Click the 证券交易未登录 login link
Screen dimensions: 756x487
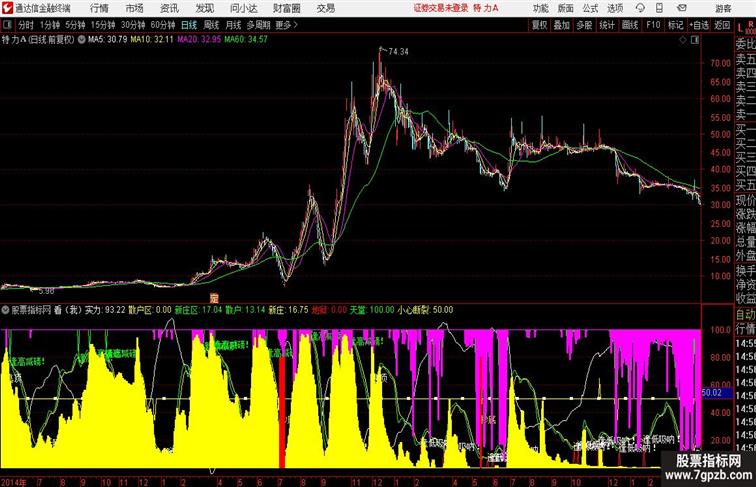441,8
